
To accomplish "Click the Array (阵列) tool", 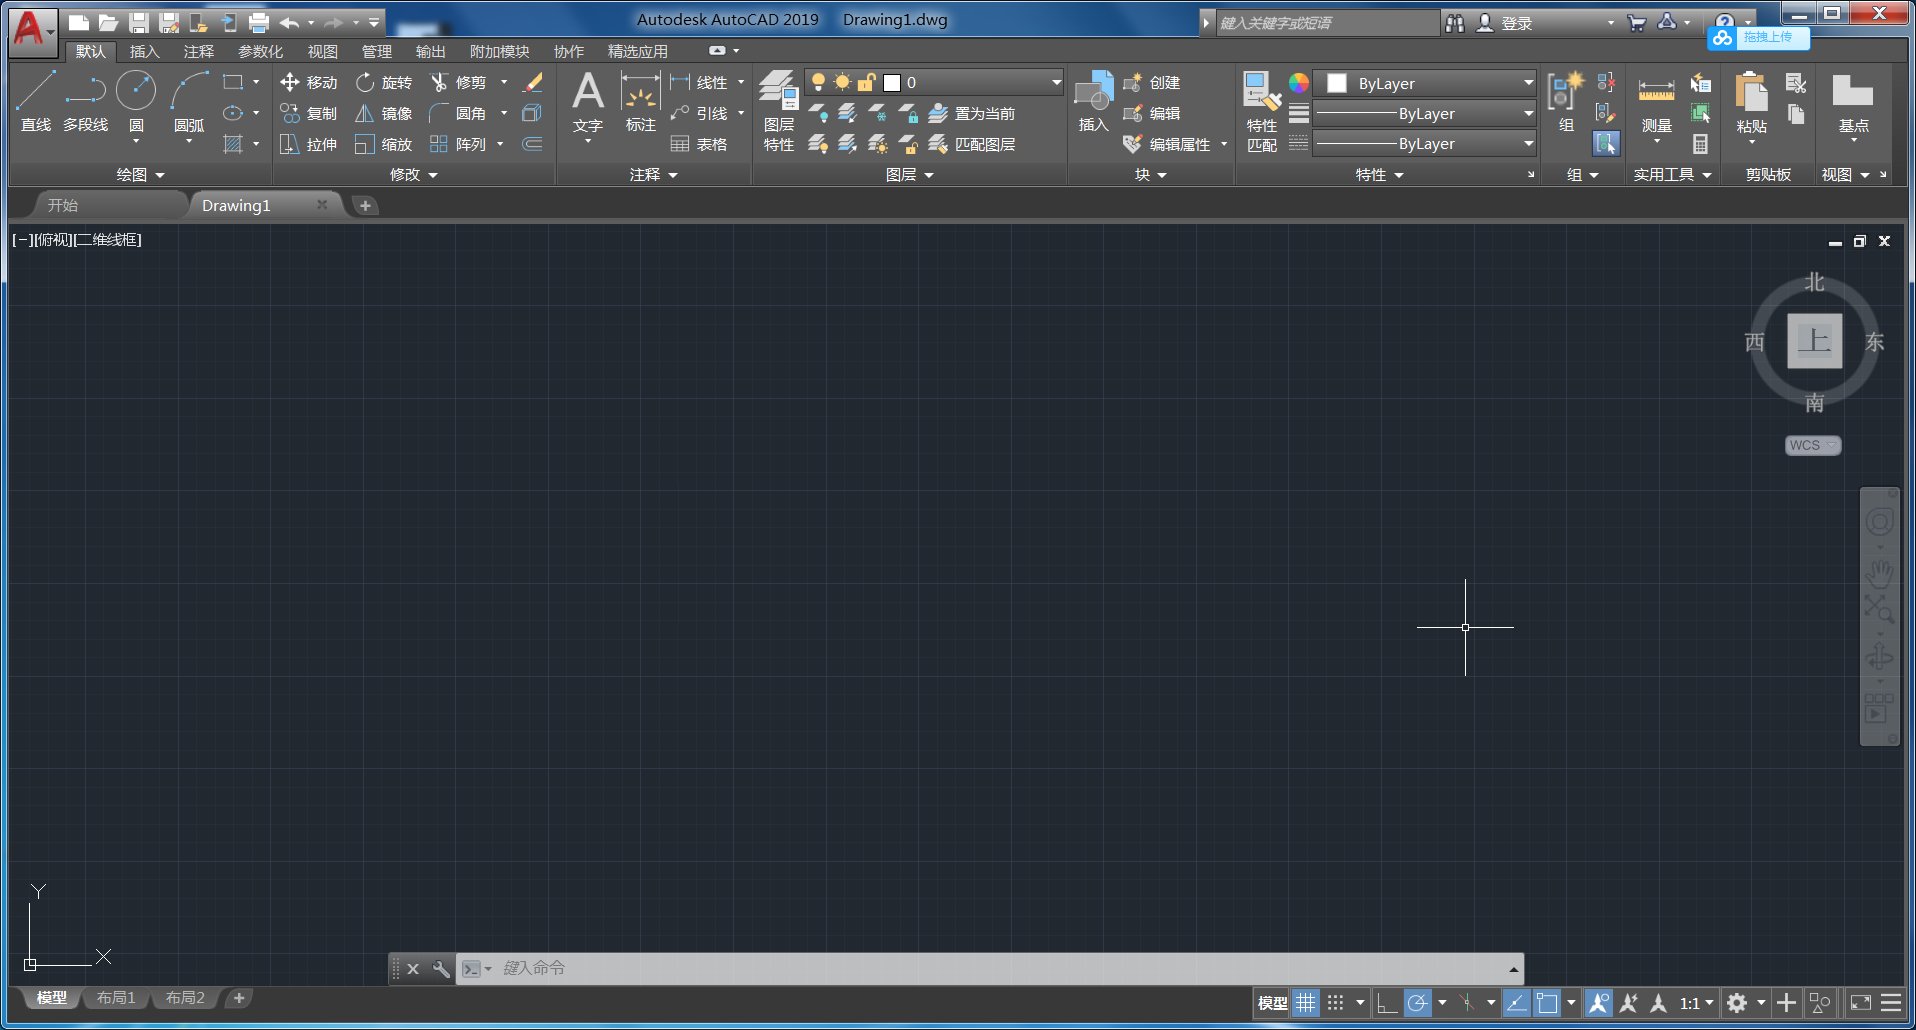I will (x=459, y=144).
